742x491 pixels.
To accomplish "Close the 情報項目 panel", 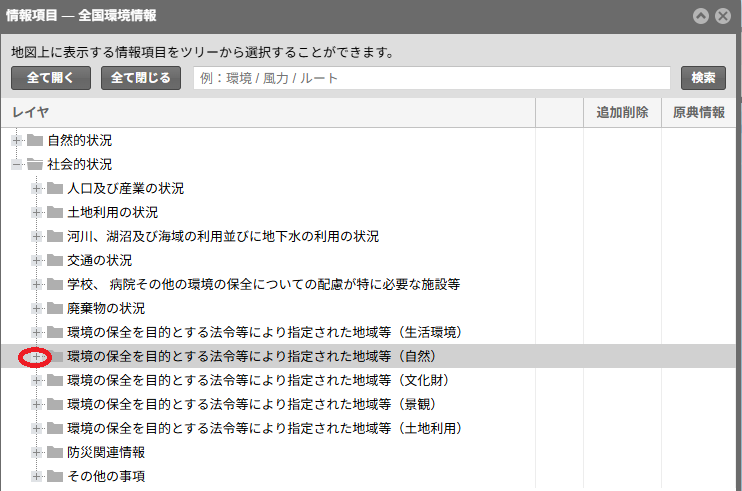I will (723, 16).
